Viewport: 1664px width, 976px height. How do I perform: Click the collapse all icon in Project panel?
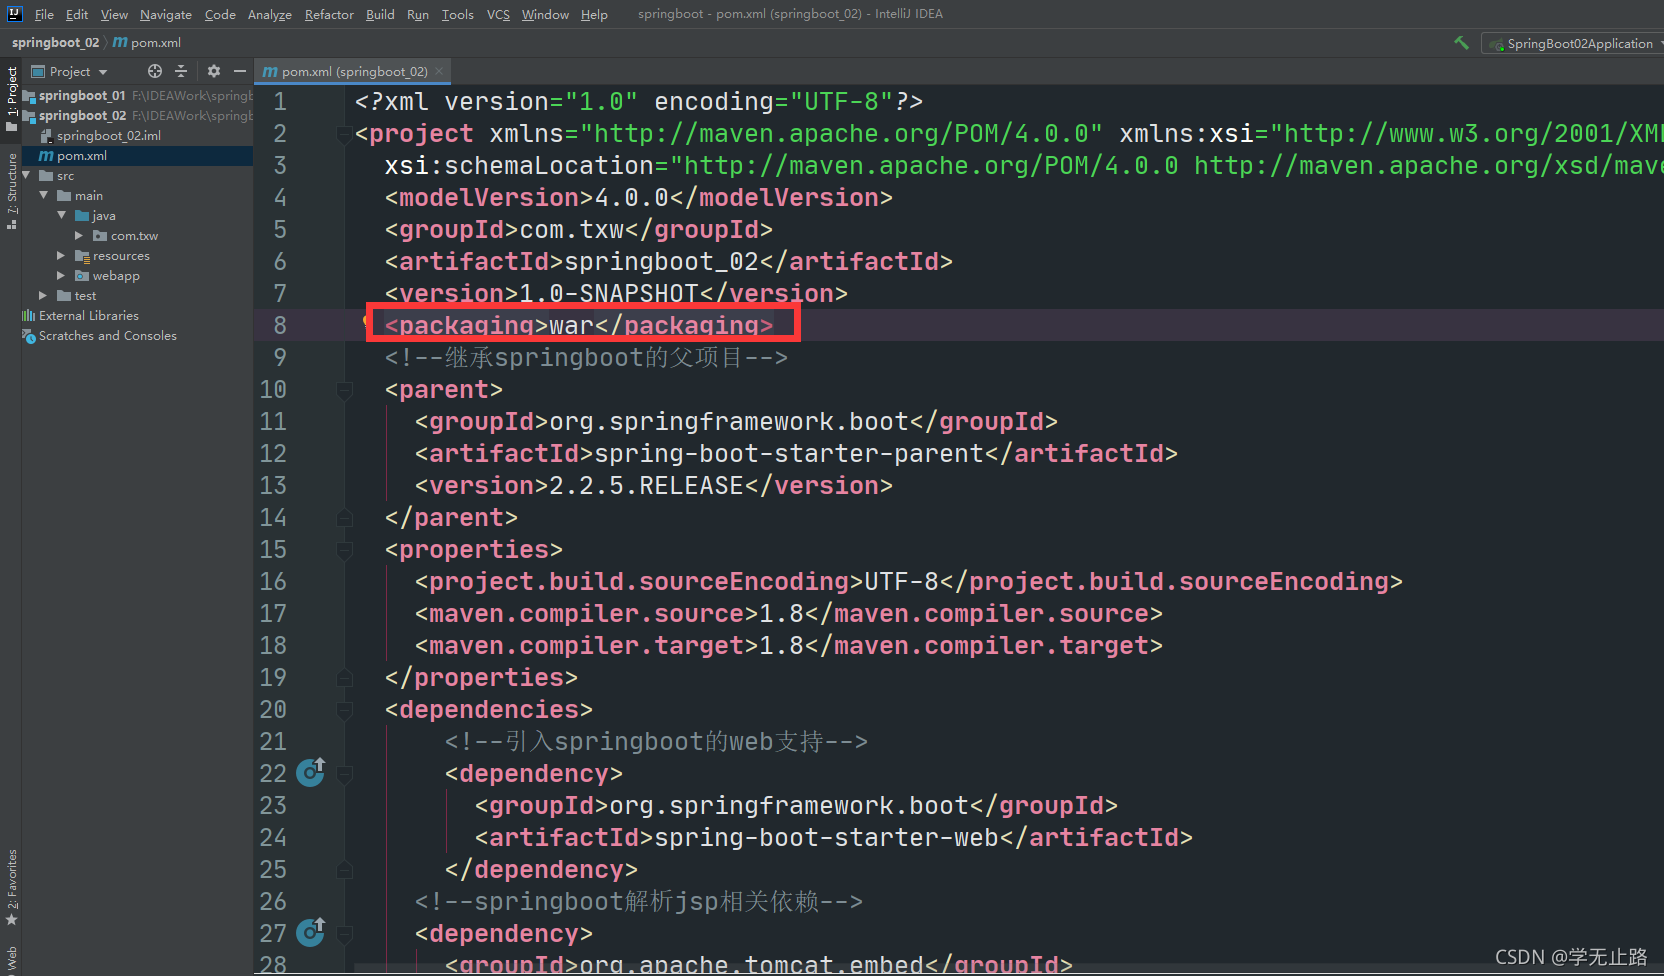click(181, 71)
